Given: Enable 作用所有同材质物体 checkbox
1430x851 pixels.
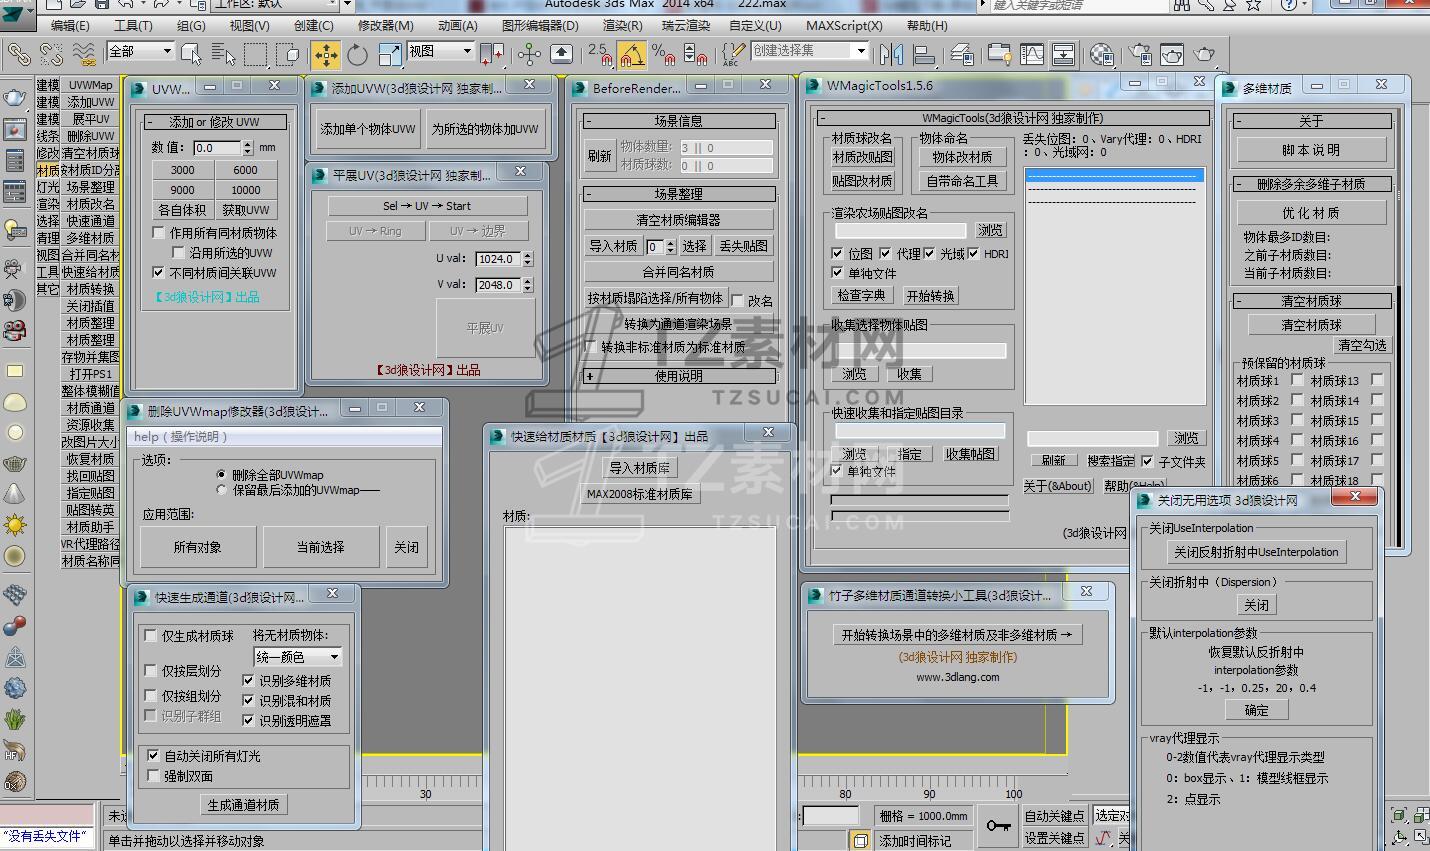Looking at the screenshot, I should pos(158,233).
